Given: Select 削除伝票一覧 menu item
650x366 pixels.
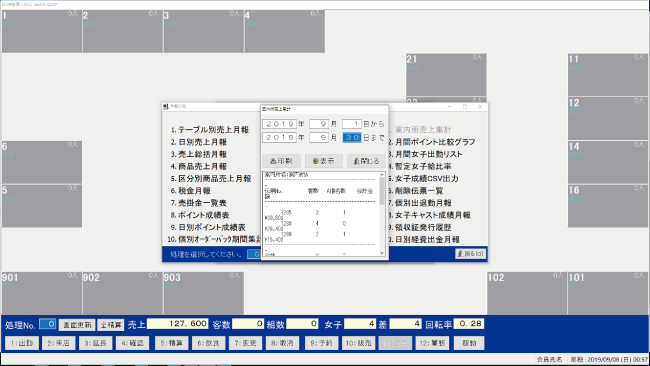Looking at the screenshot, I should tap(416, 191).
